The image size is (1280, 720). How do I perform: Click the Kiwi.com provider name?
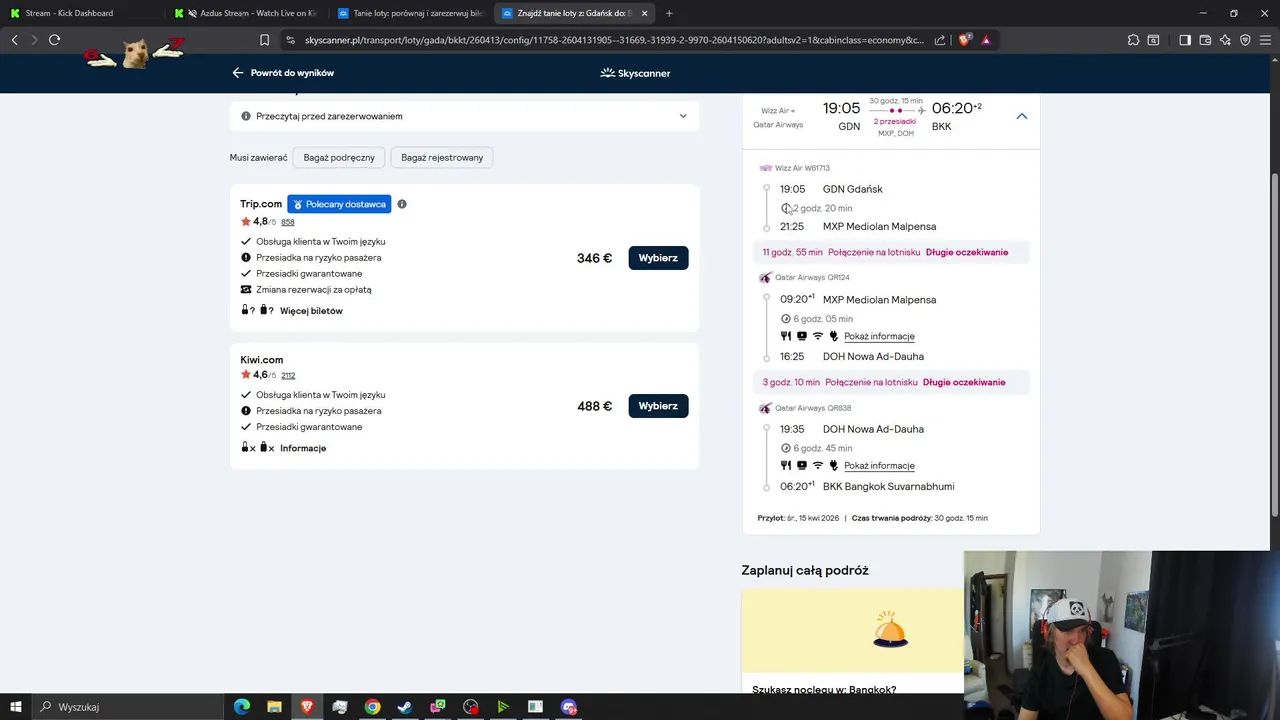pos(262,360)
